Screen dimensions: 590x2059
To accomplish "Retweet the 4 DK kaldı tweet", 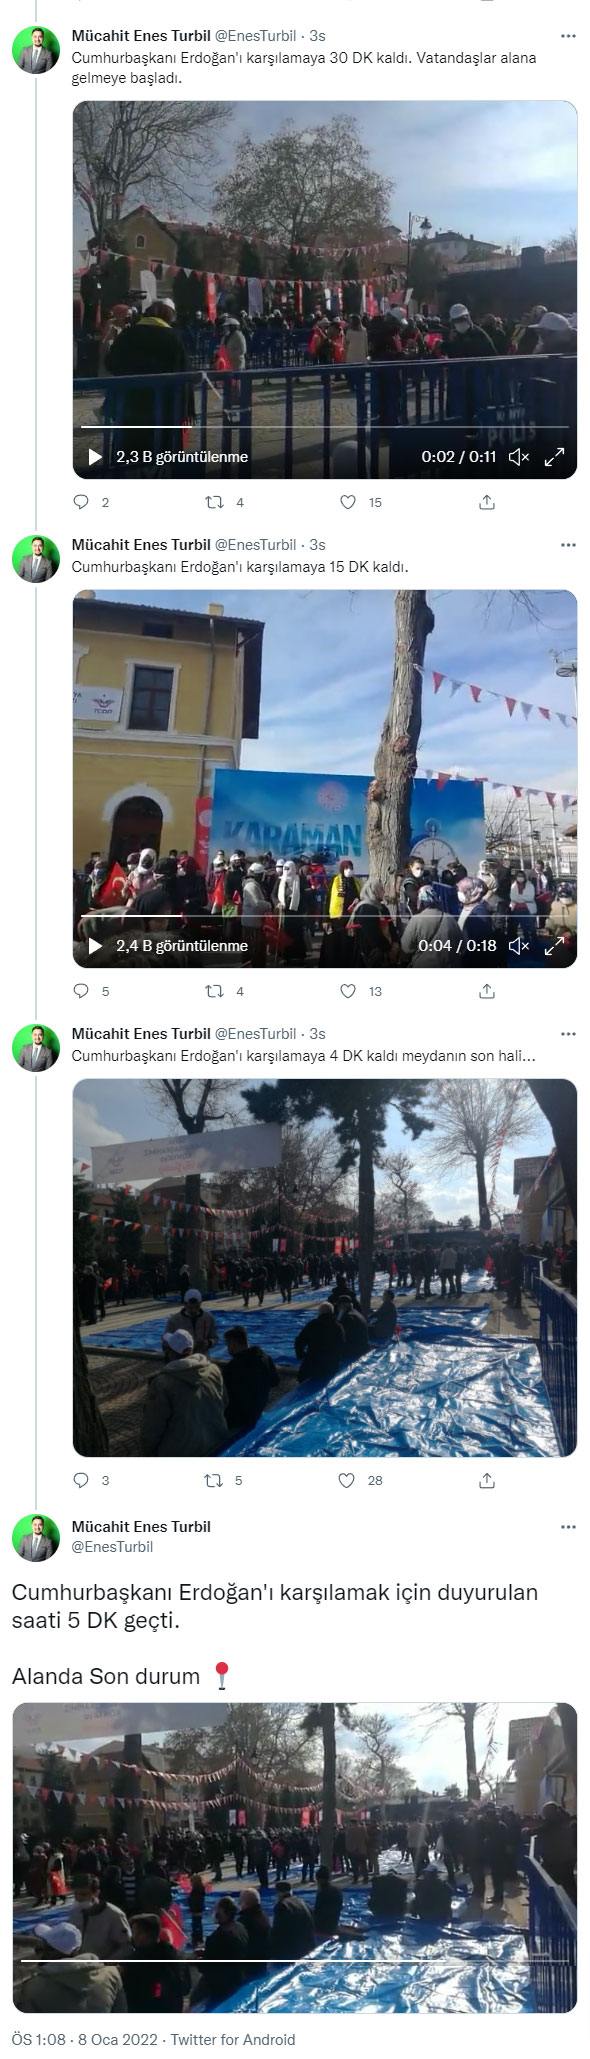I will (213, 1480).
